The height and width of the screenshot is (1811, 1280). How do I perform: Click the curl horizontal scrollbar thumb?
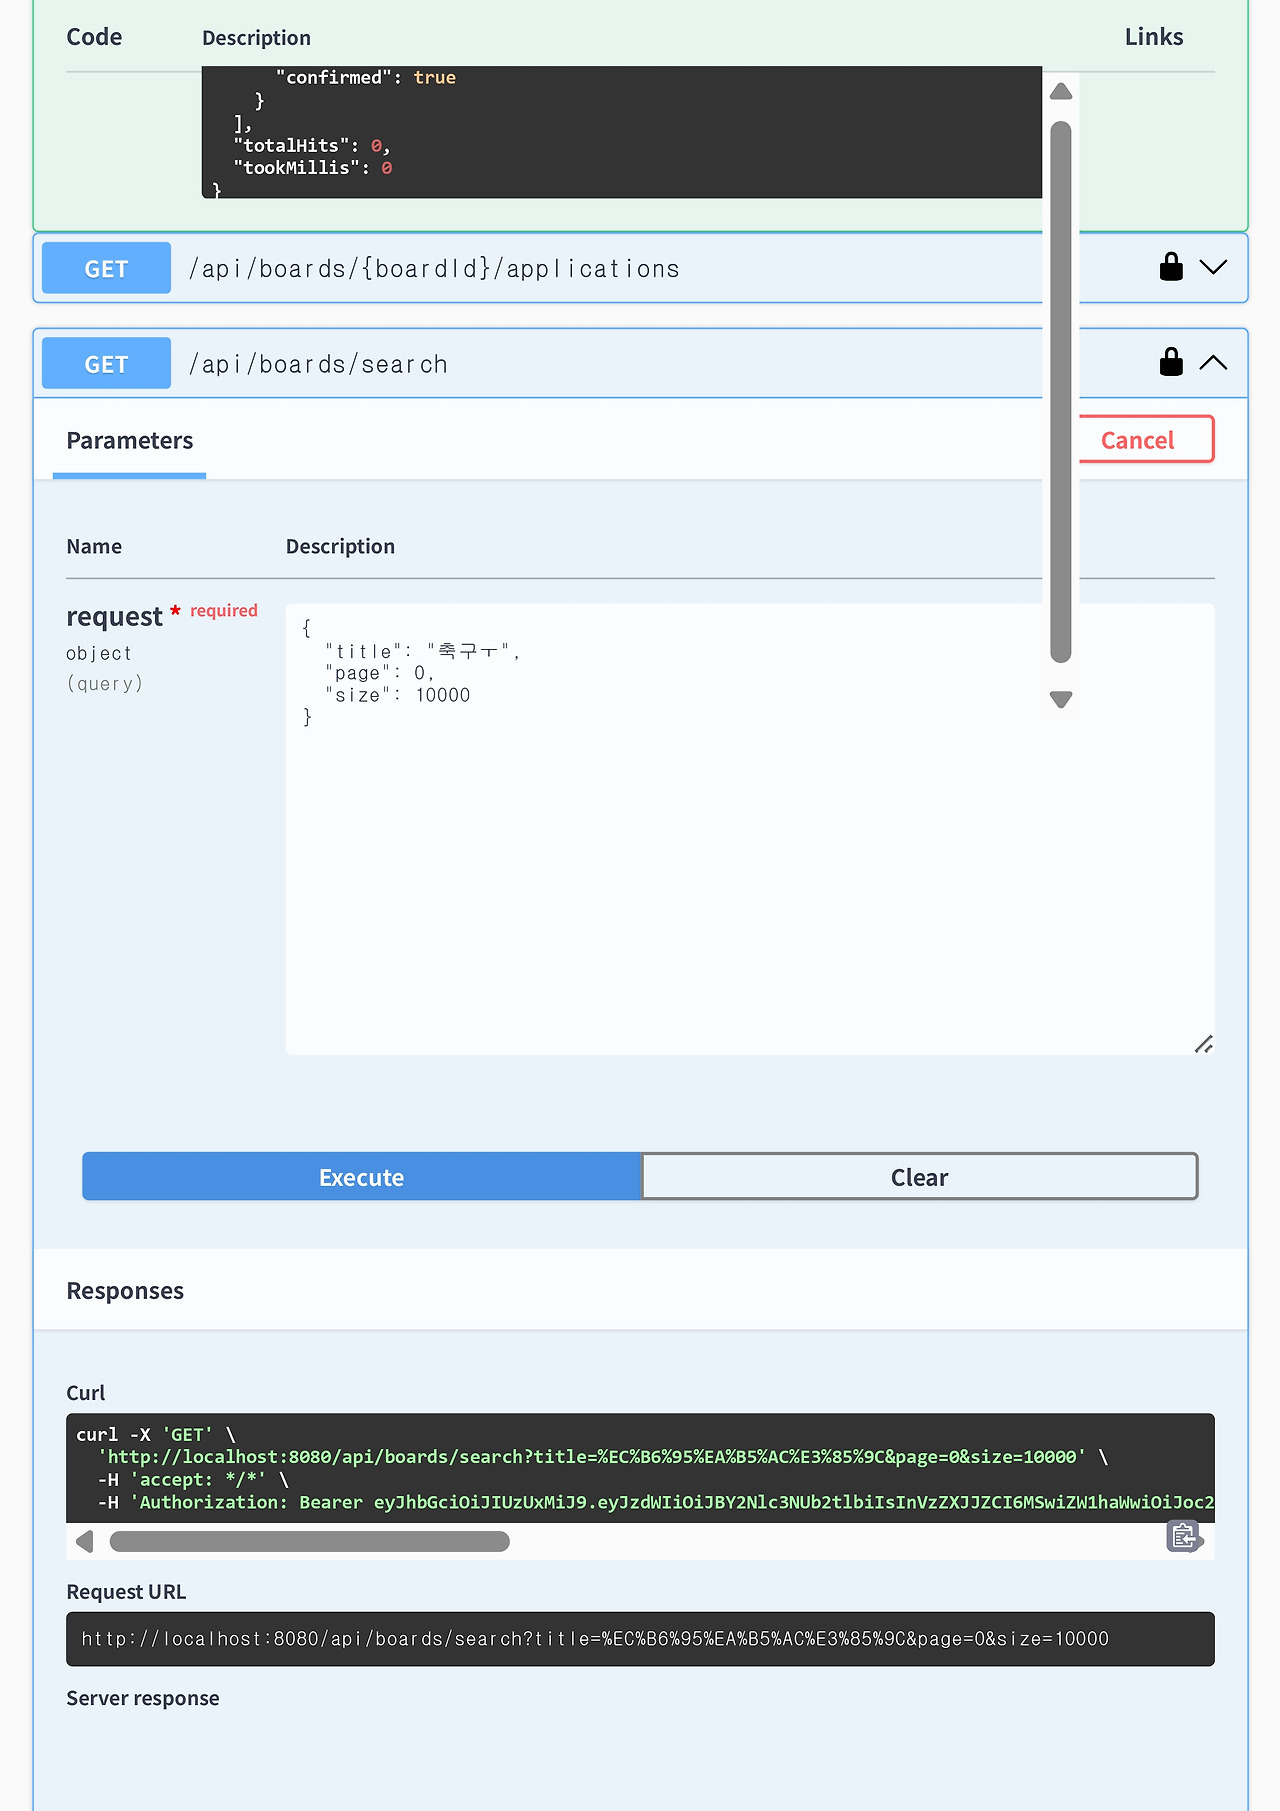(309, 1542)
